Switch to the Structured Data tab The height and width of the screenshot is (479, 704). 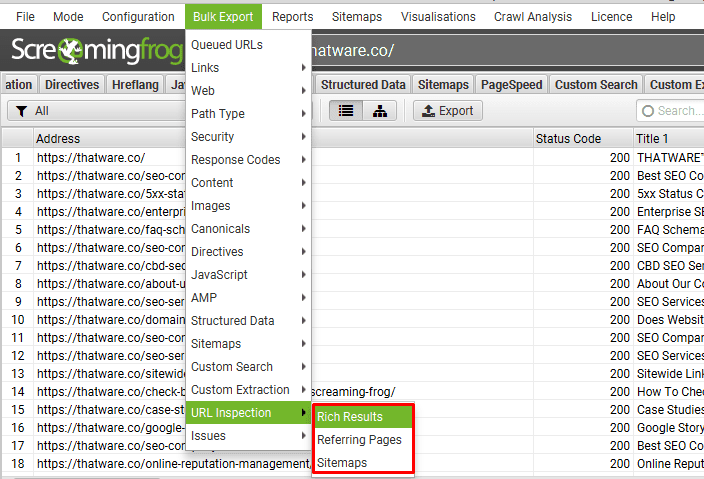[363, 84]
